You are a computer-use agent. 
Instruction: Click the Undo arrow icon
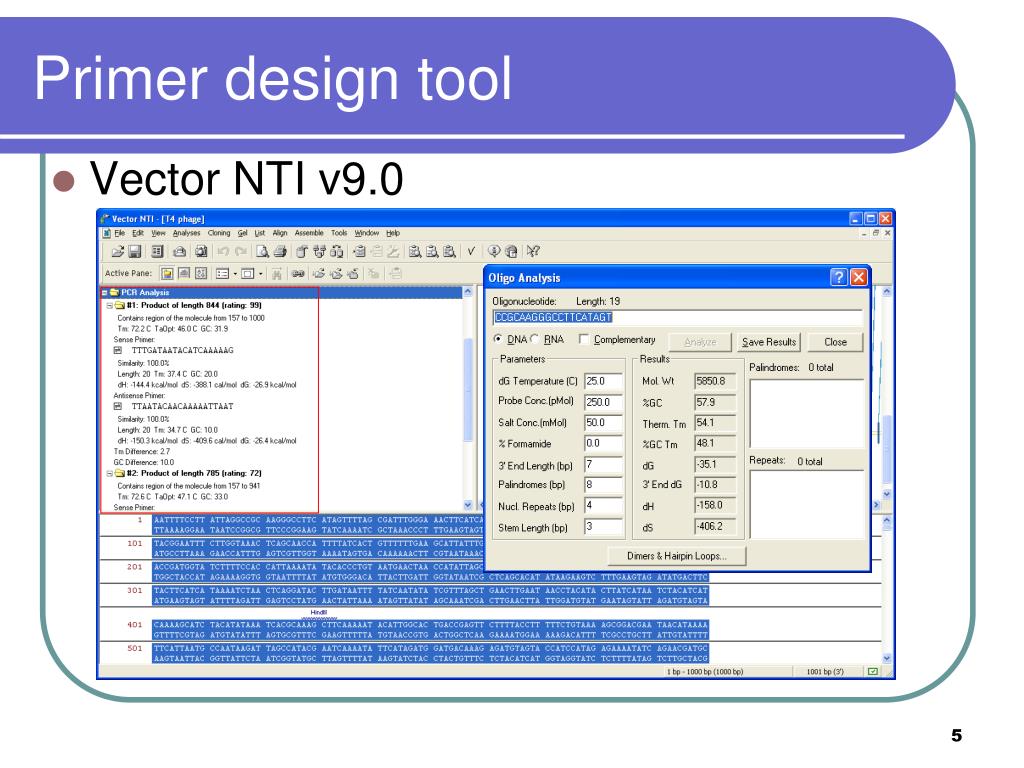(223, 251)
